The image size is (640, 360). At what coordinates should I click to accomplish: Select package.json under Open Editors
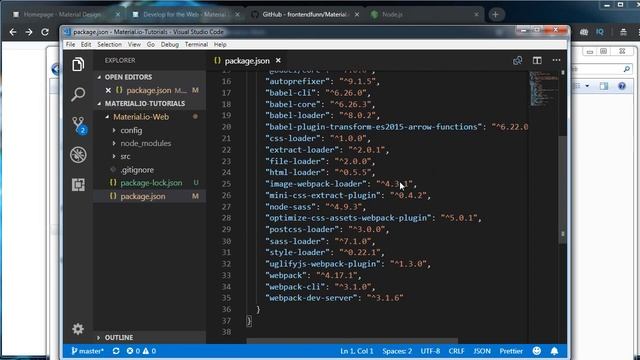[149, 90]
